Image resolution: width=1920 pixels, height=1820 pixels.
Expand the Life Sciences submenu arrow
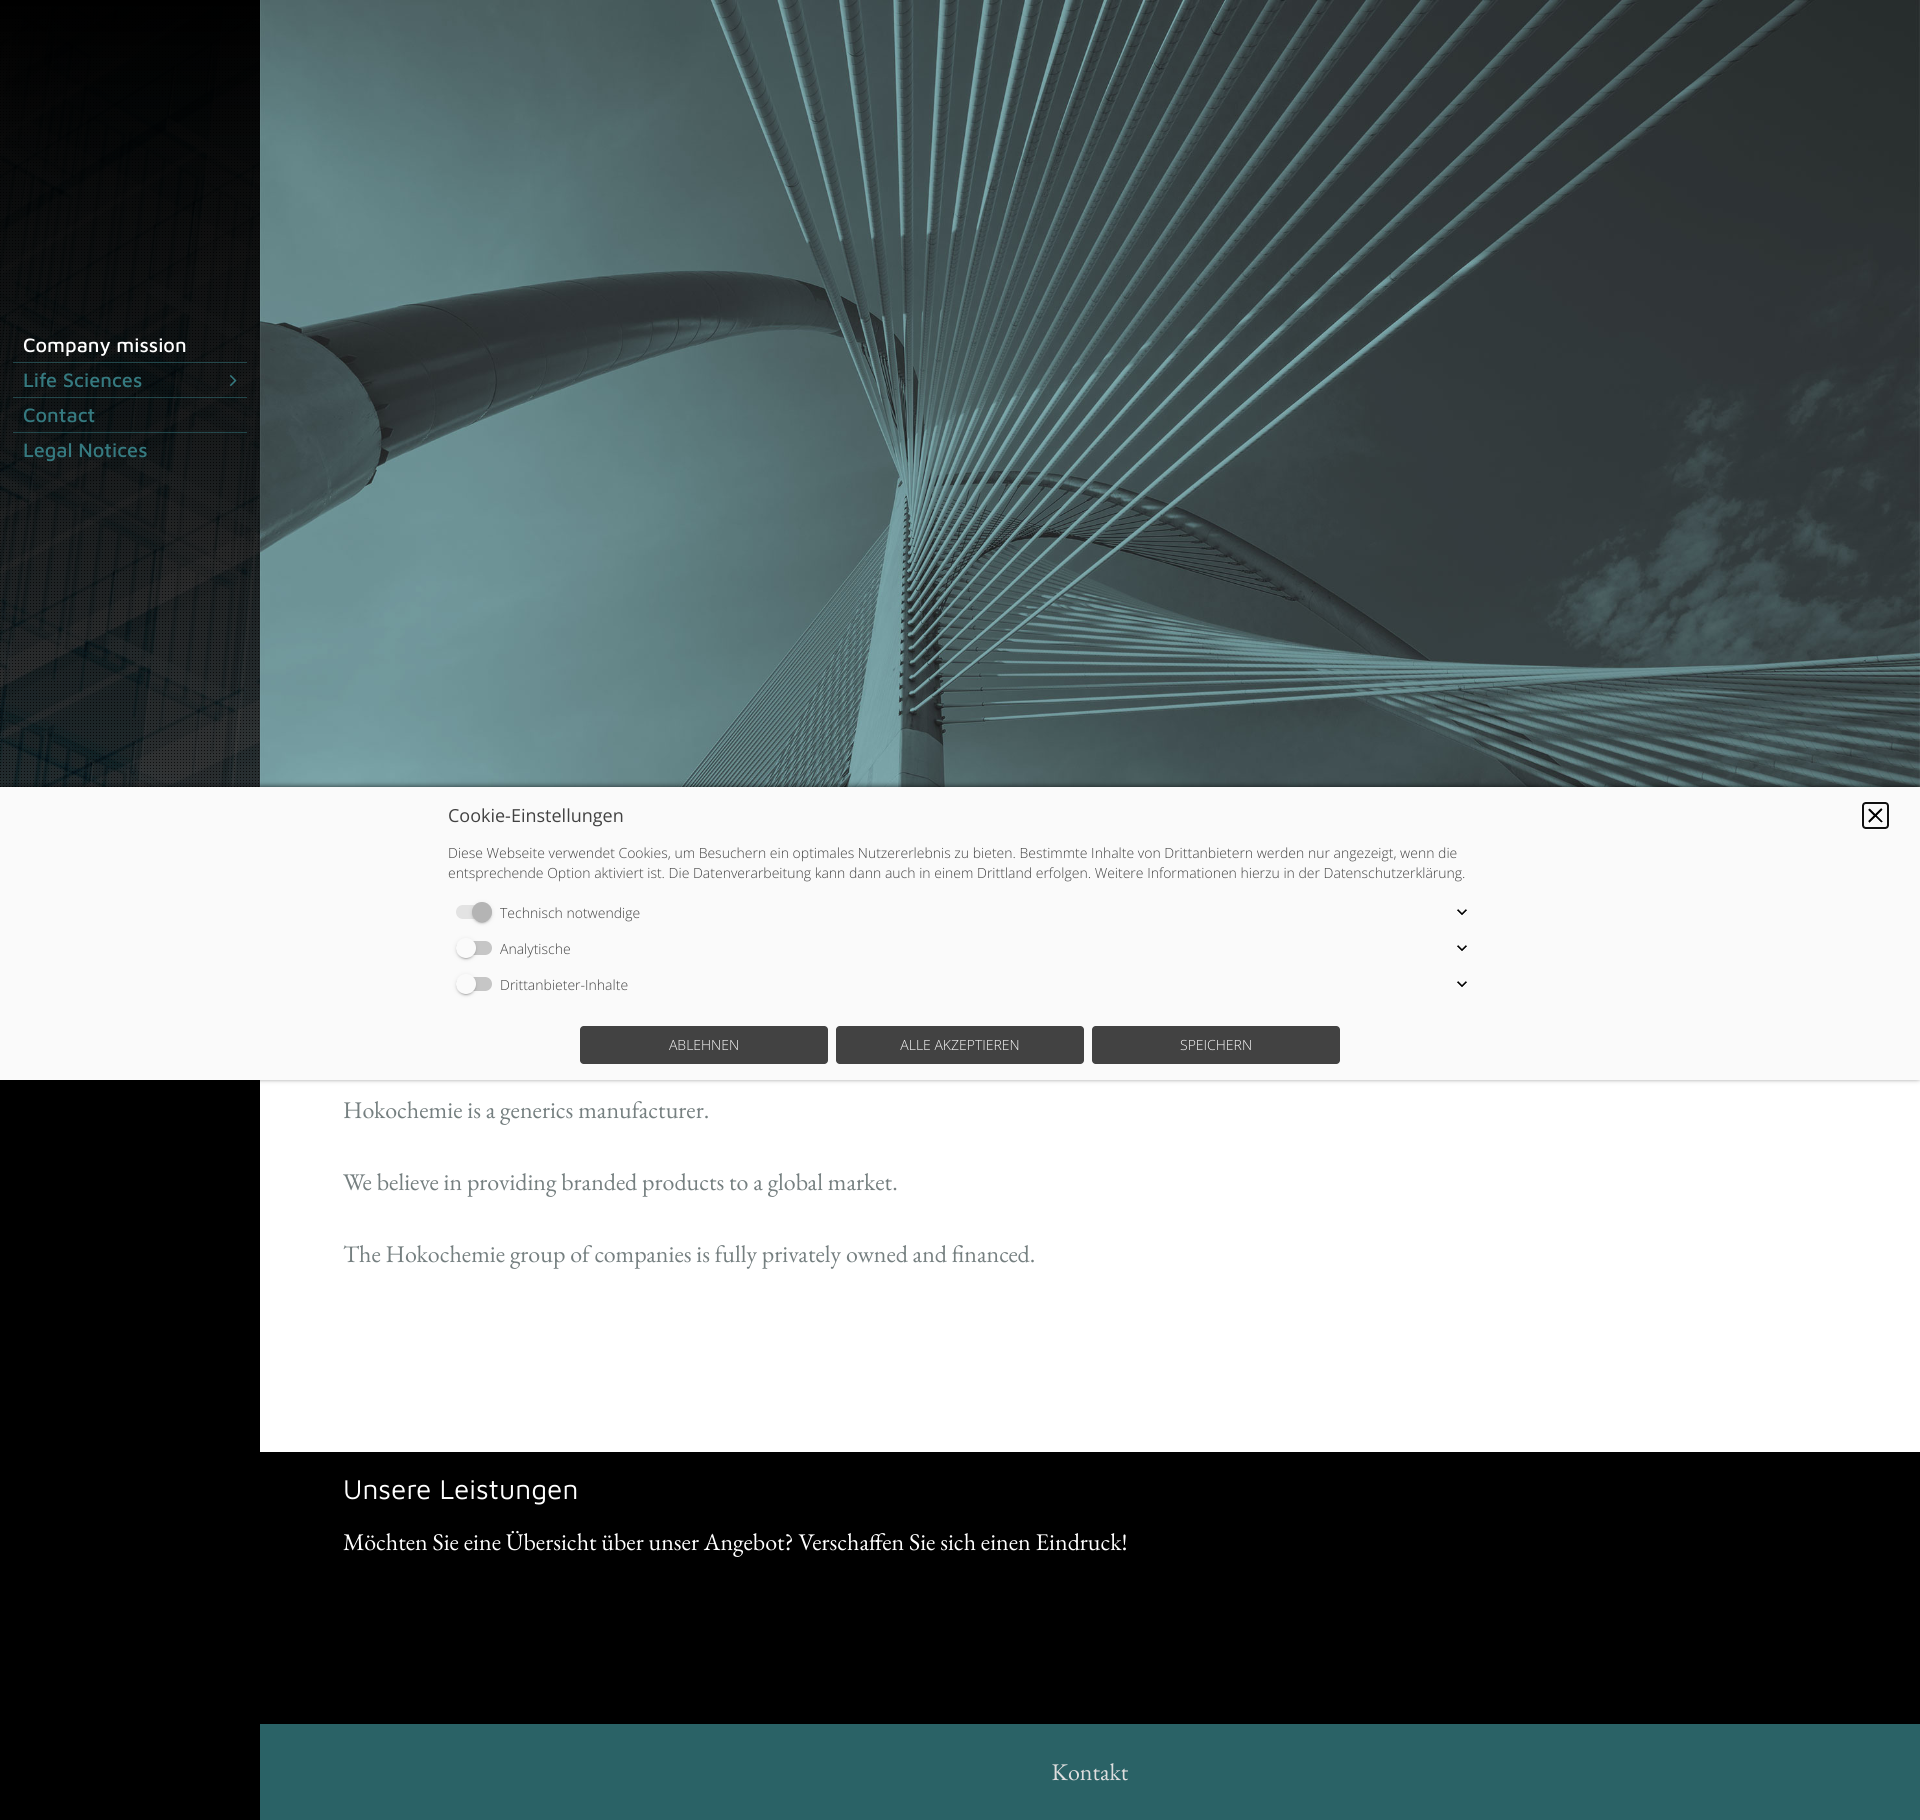(x=233, y=380)
